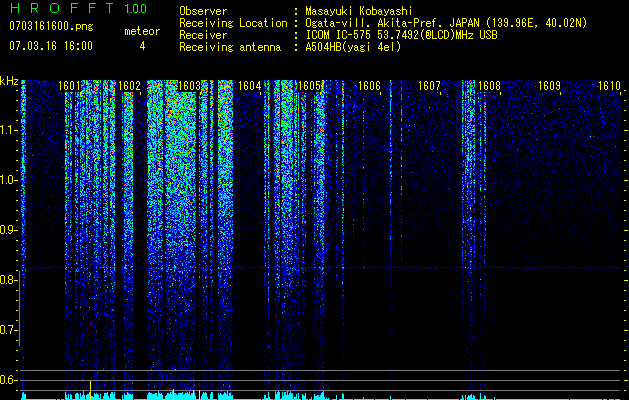Click observer name Masayuki Kobayashi
The height and width of the screenshot is (400, 629).
click(x=358, y=11)
